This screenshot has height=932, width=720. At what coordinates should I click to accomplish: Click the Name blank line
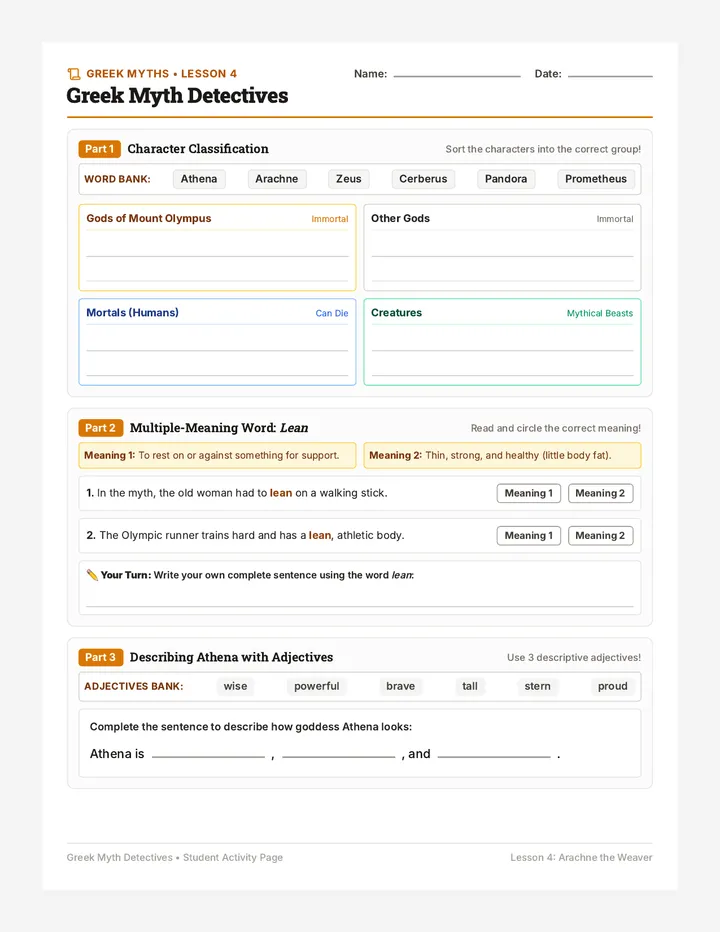pyautogui.click(x=457, y=75)
